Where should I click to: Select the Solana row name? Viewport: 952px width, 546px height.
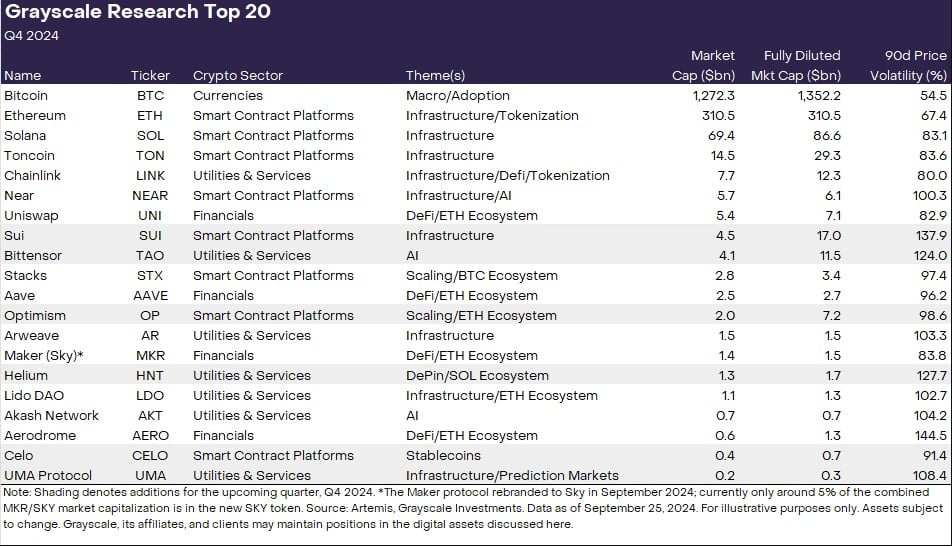click(25, 135)
